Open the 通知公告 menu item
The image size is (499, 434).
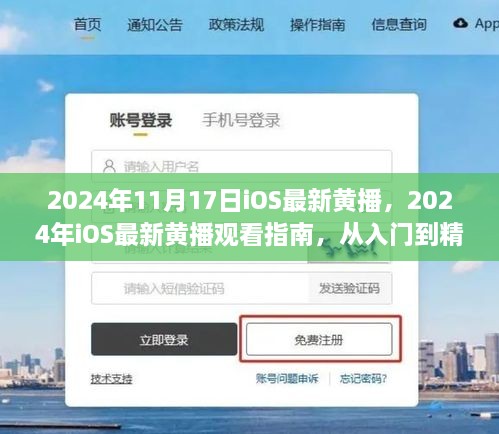(155, 25)
